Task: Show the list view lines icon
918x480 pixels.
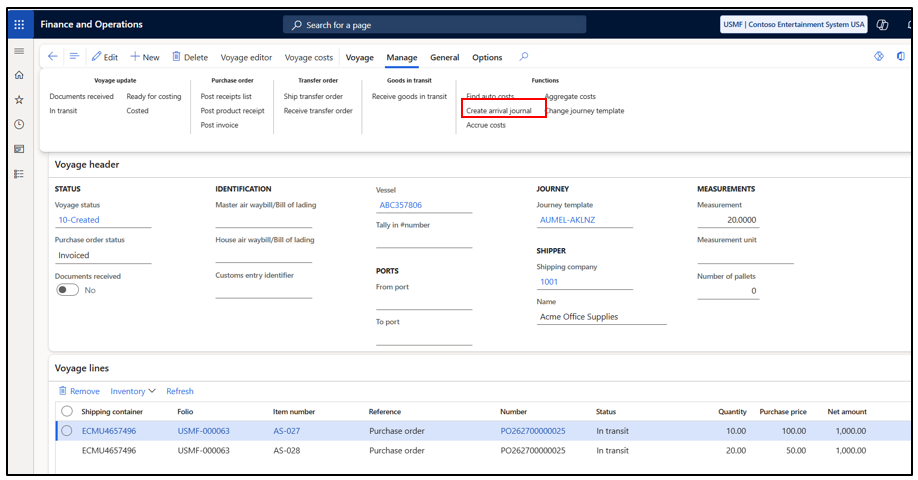Action: coord(74,56)
